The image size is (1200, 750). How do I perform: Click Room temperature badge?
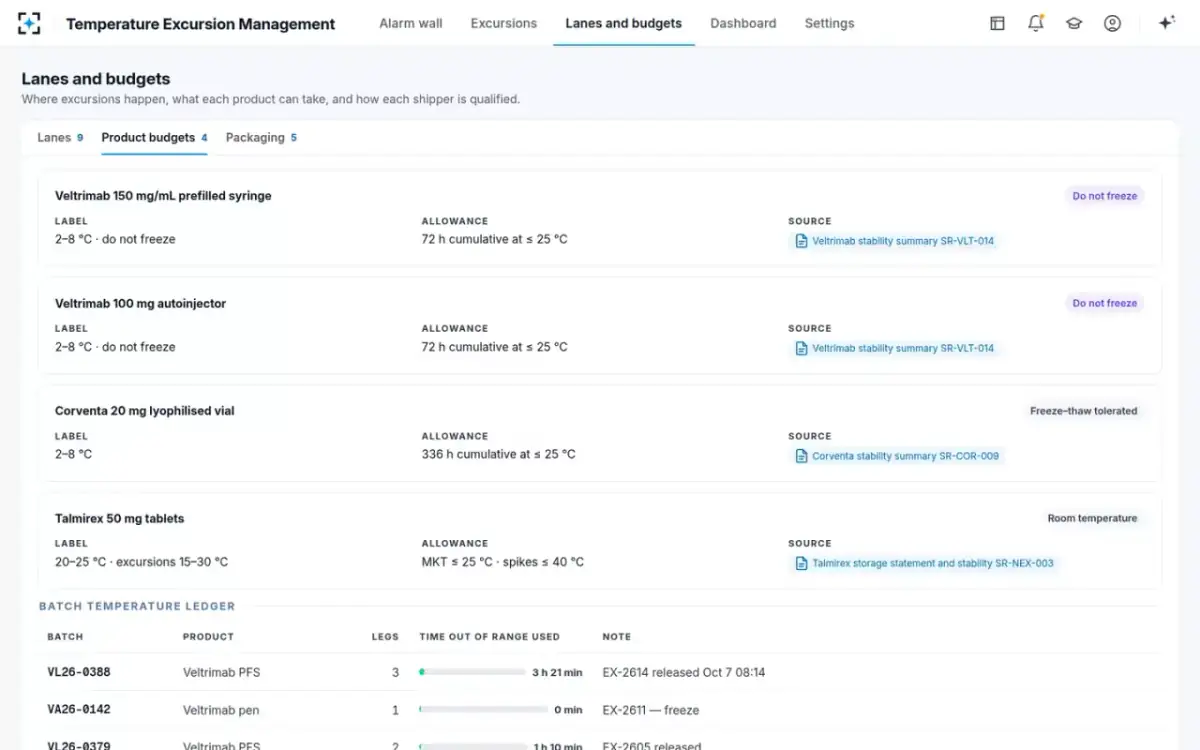point(1092,518)
